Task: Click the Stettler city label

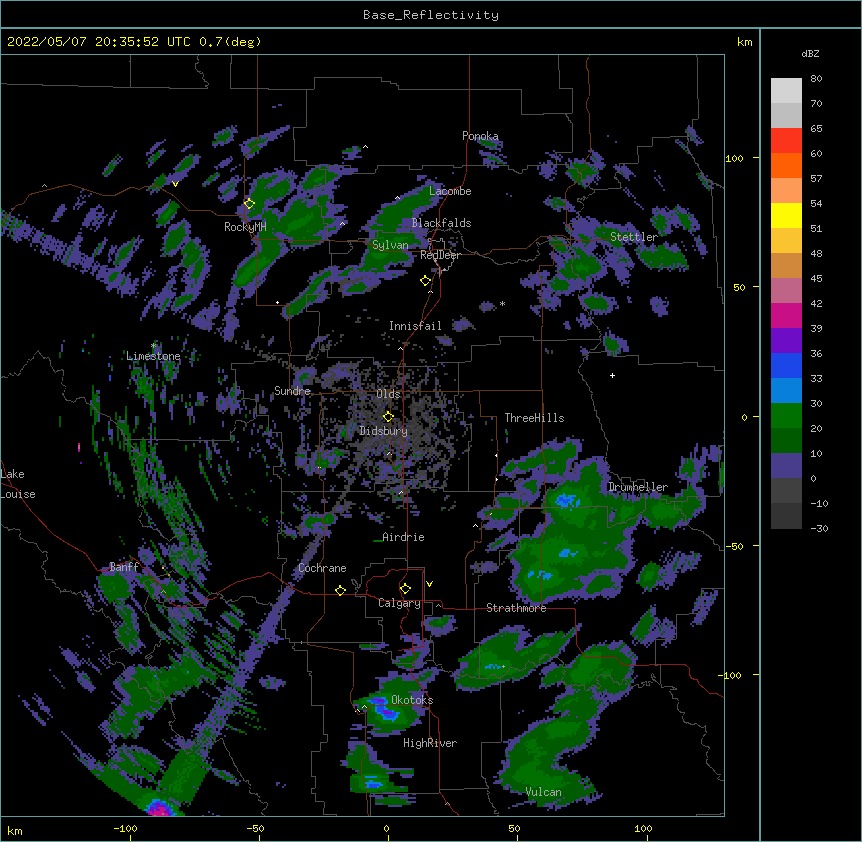Action: click(634, 237)
